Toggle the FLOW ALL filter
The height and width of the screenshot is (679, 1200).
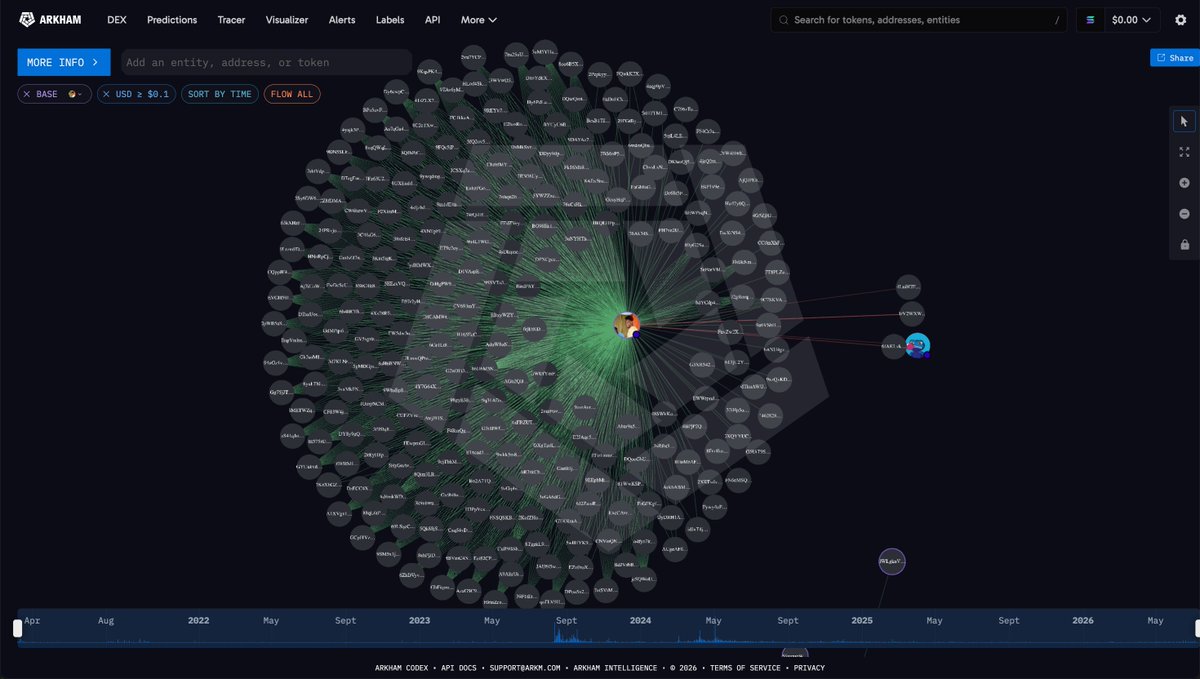292,94
